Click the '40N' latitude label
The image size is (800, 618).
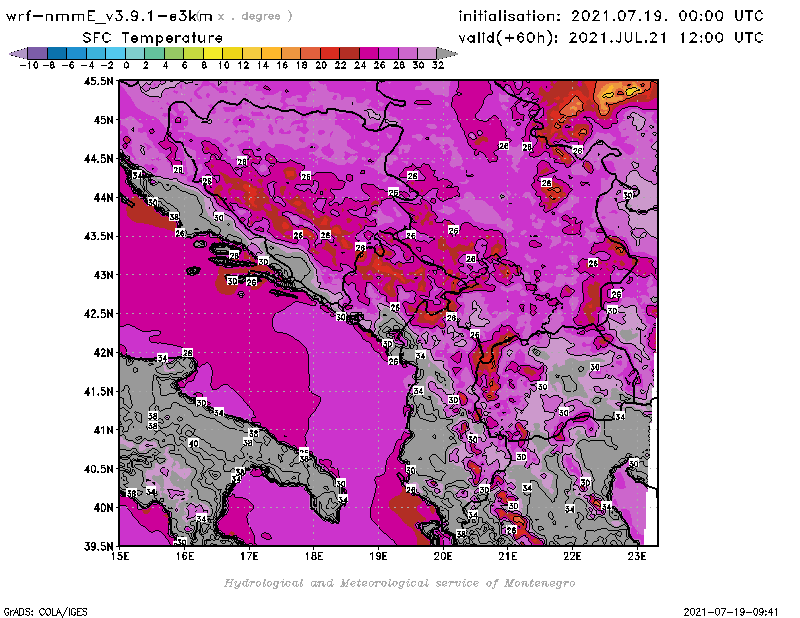pyautogui.click(x=103, y=508)
